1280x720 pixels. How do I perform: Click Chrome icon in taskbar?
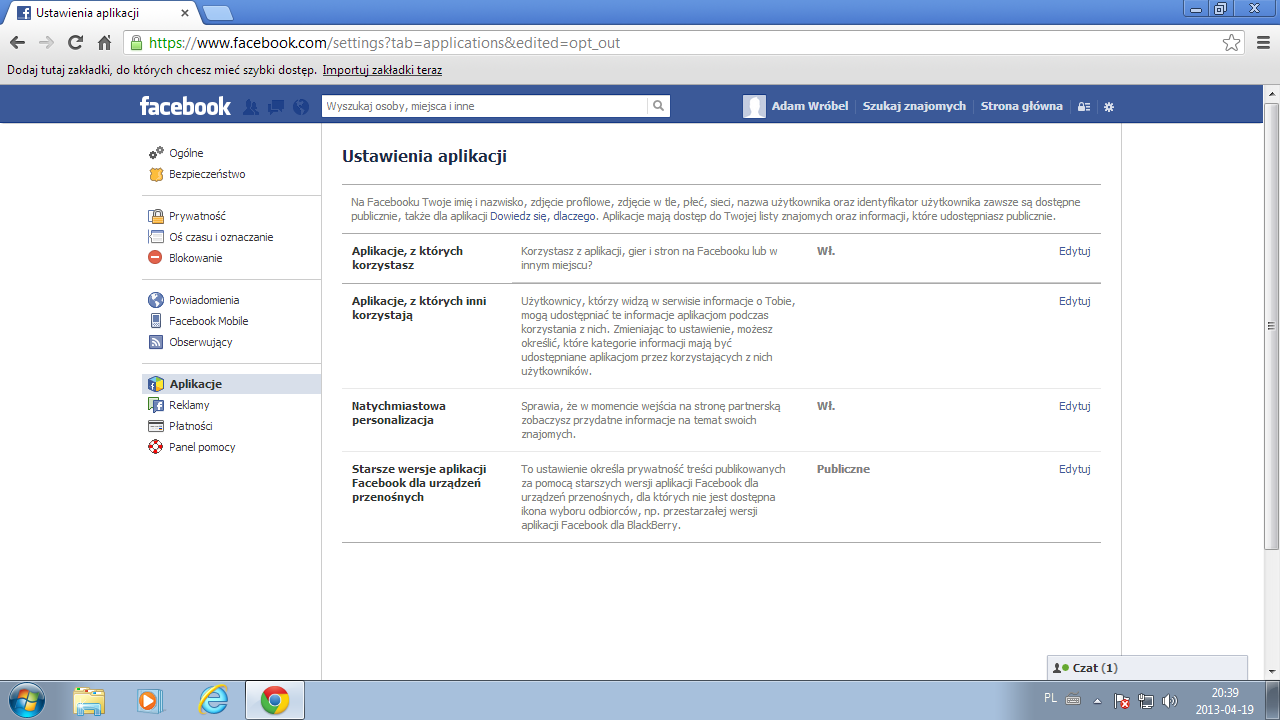(x=275, y=700)
